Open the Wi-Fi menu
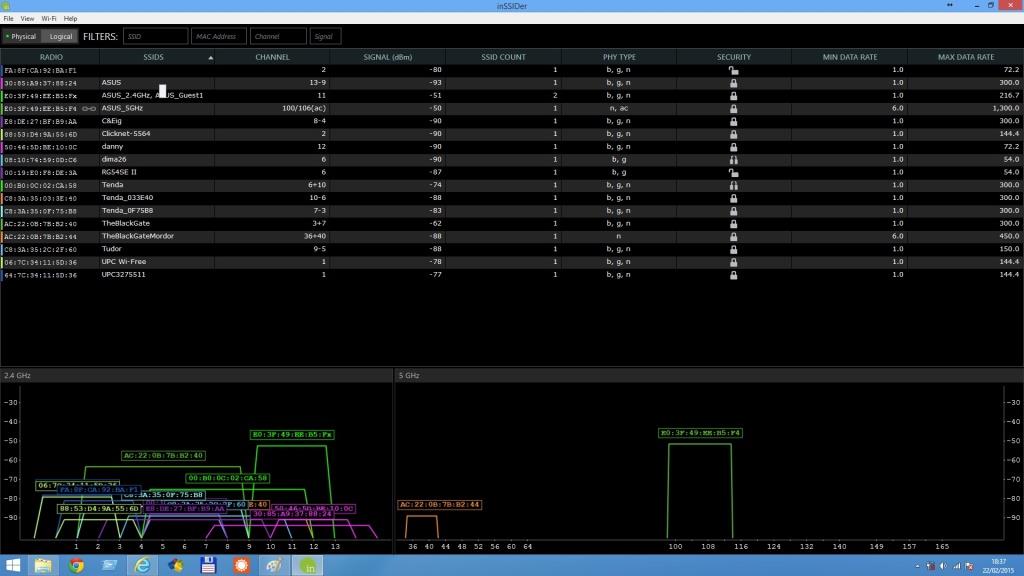This screenshot has width=1024, height=576. coord(48,19)
